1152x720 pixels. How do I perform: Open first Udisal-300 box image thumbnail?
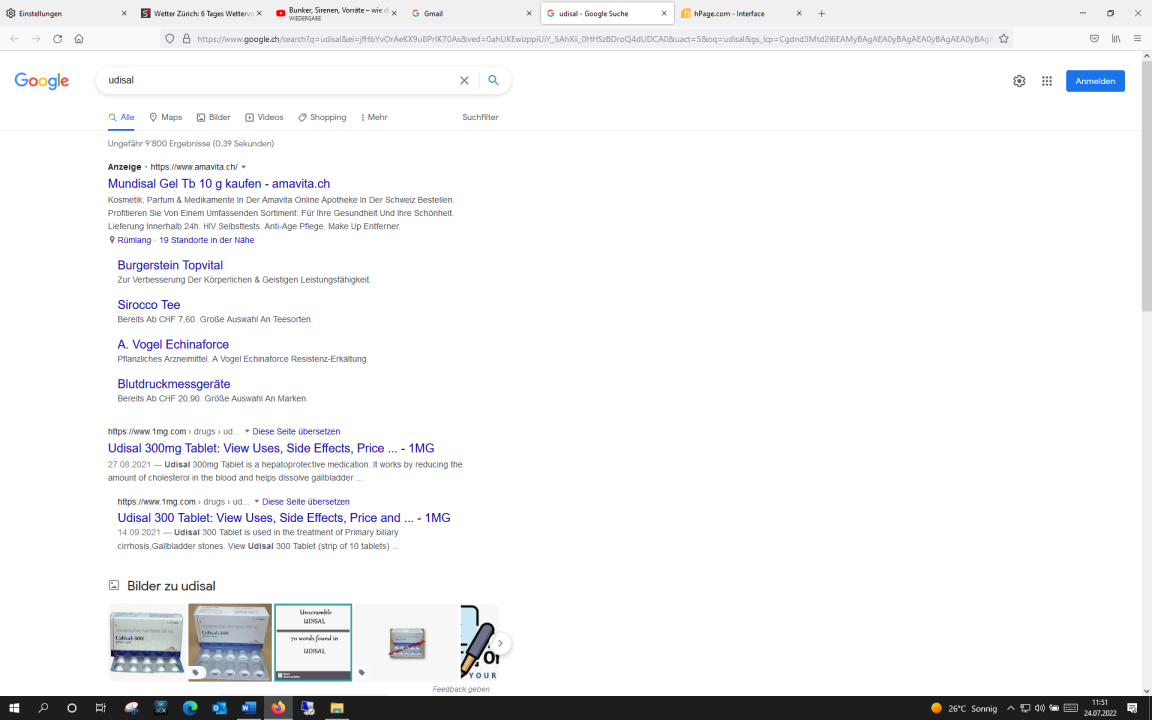146,643
